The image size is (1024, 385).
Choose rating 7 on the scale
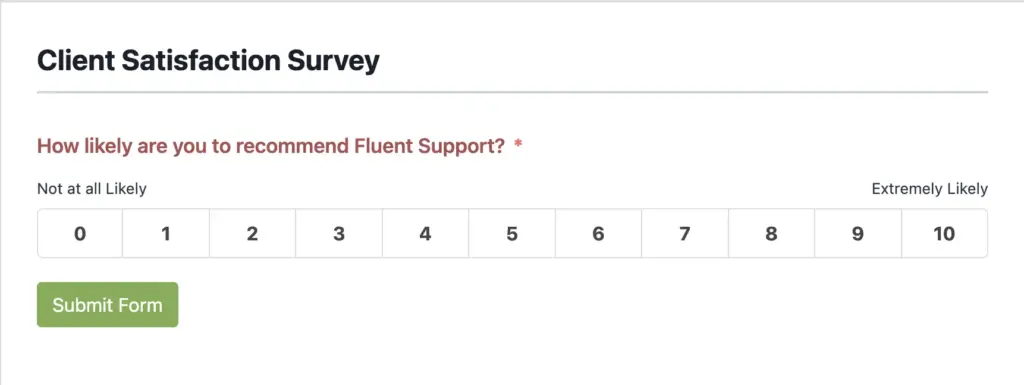click(685, 234)
